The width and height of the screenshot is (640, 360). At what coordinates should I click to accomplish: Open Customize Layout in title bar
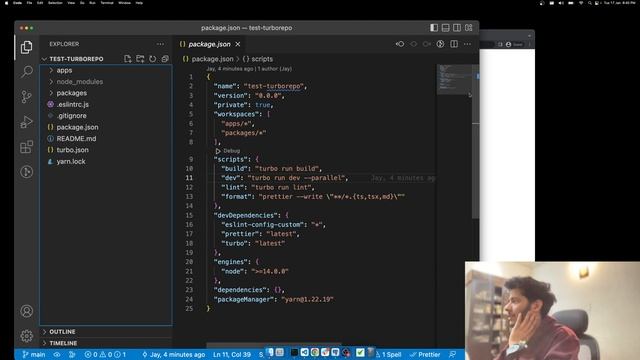point(469,28)
